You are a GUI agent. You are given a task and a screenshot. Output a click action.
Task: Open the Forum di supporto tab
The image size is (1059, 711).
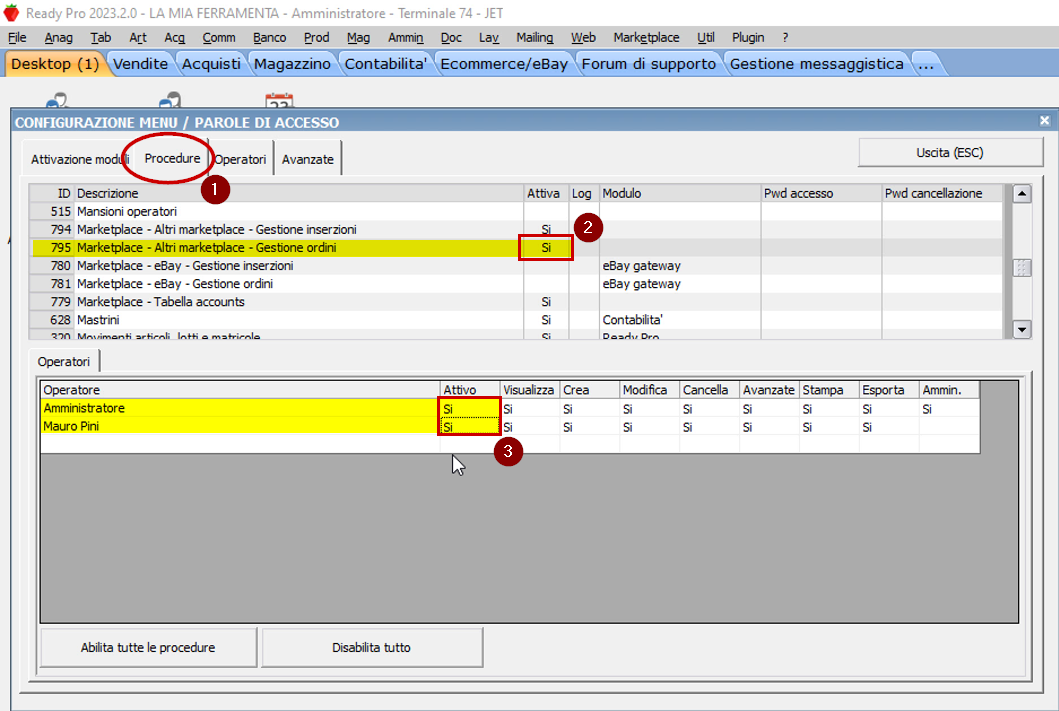pos(648,64)
